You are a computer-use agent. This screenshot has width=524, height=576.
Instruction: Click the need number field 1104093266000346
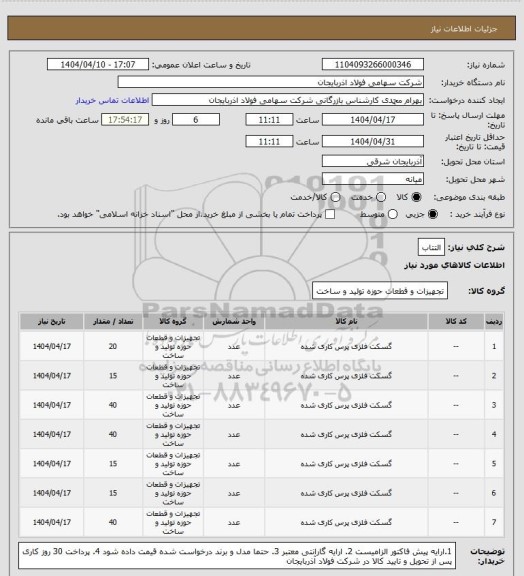[373, 64]
